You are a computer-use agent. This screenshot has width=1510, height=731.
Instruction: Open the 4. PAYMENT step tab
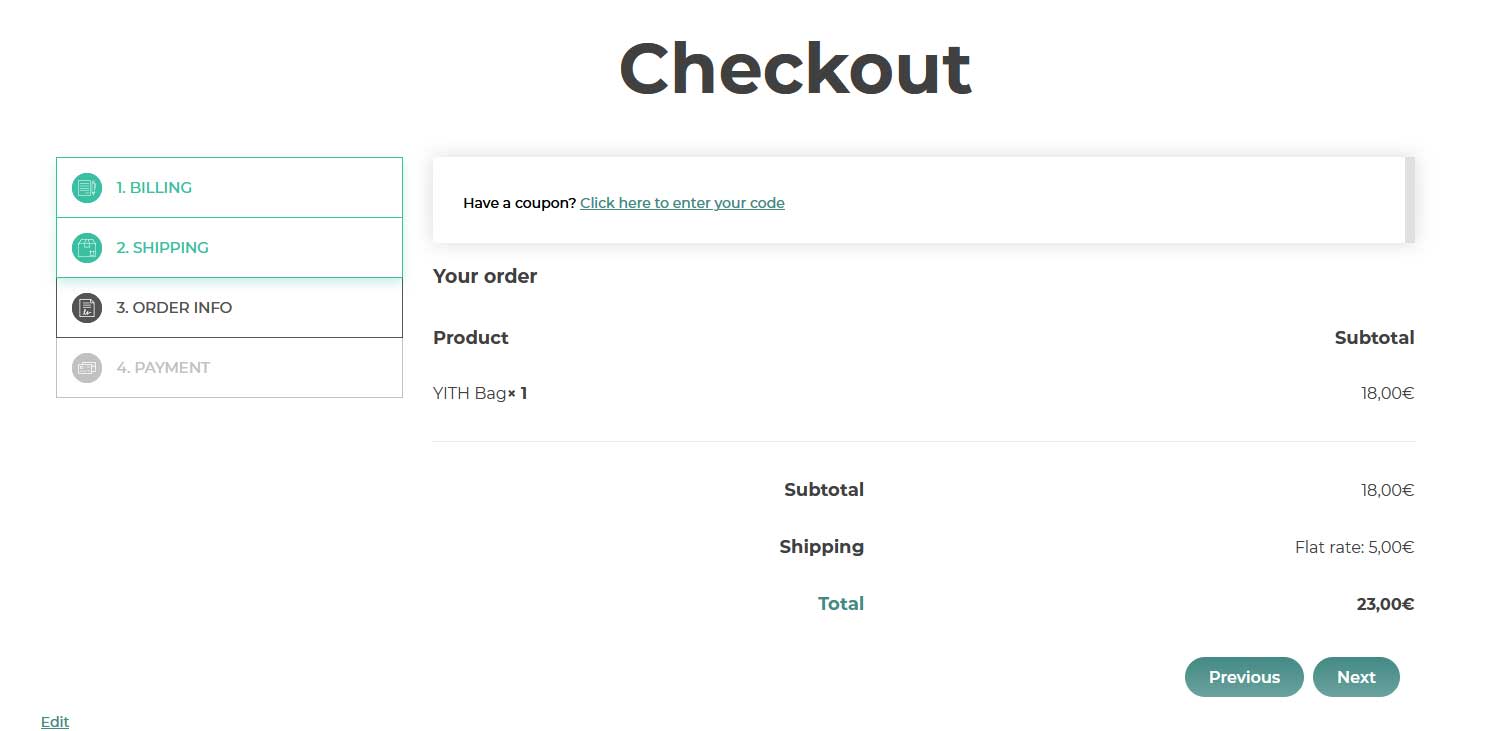tap(163, 368)
